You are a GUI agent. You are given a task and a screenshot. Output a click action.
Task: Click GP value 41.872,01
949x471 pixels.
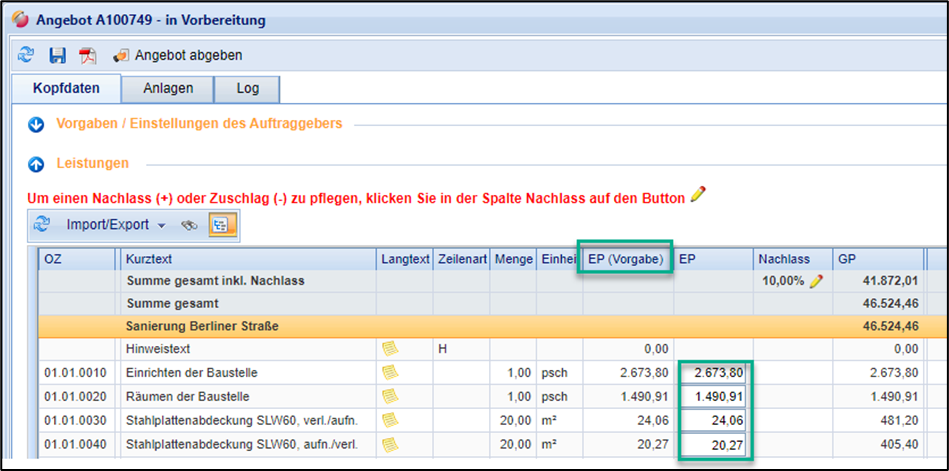892,281
